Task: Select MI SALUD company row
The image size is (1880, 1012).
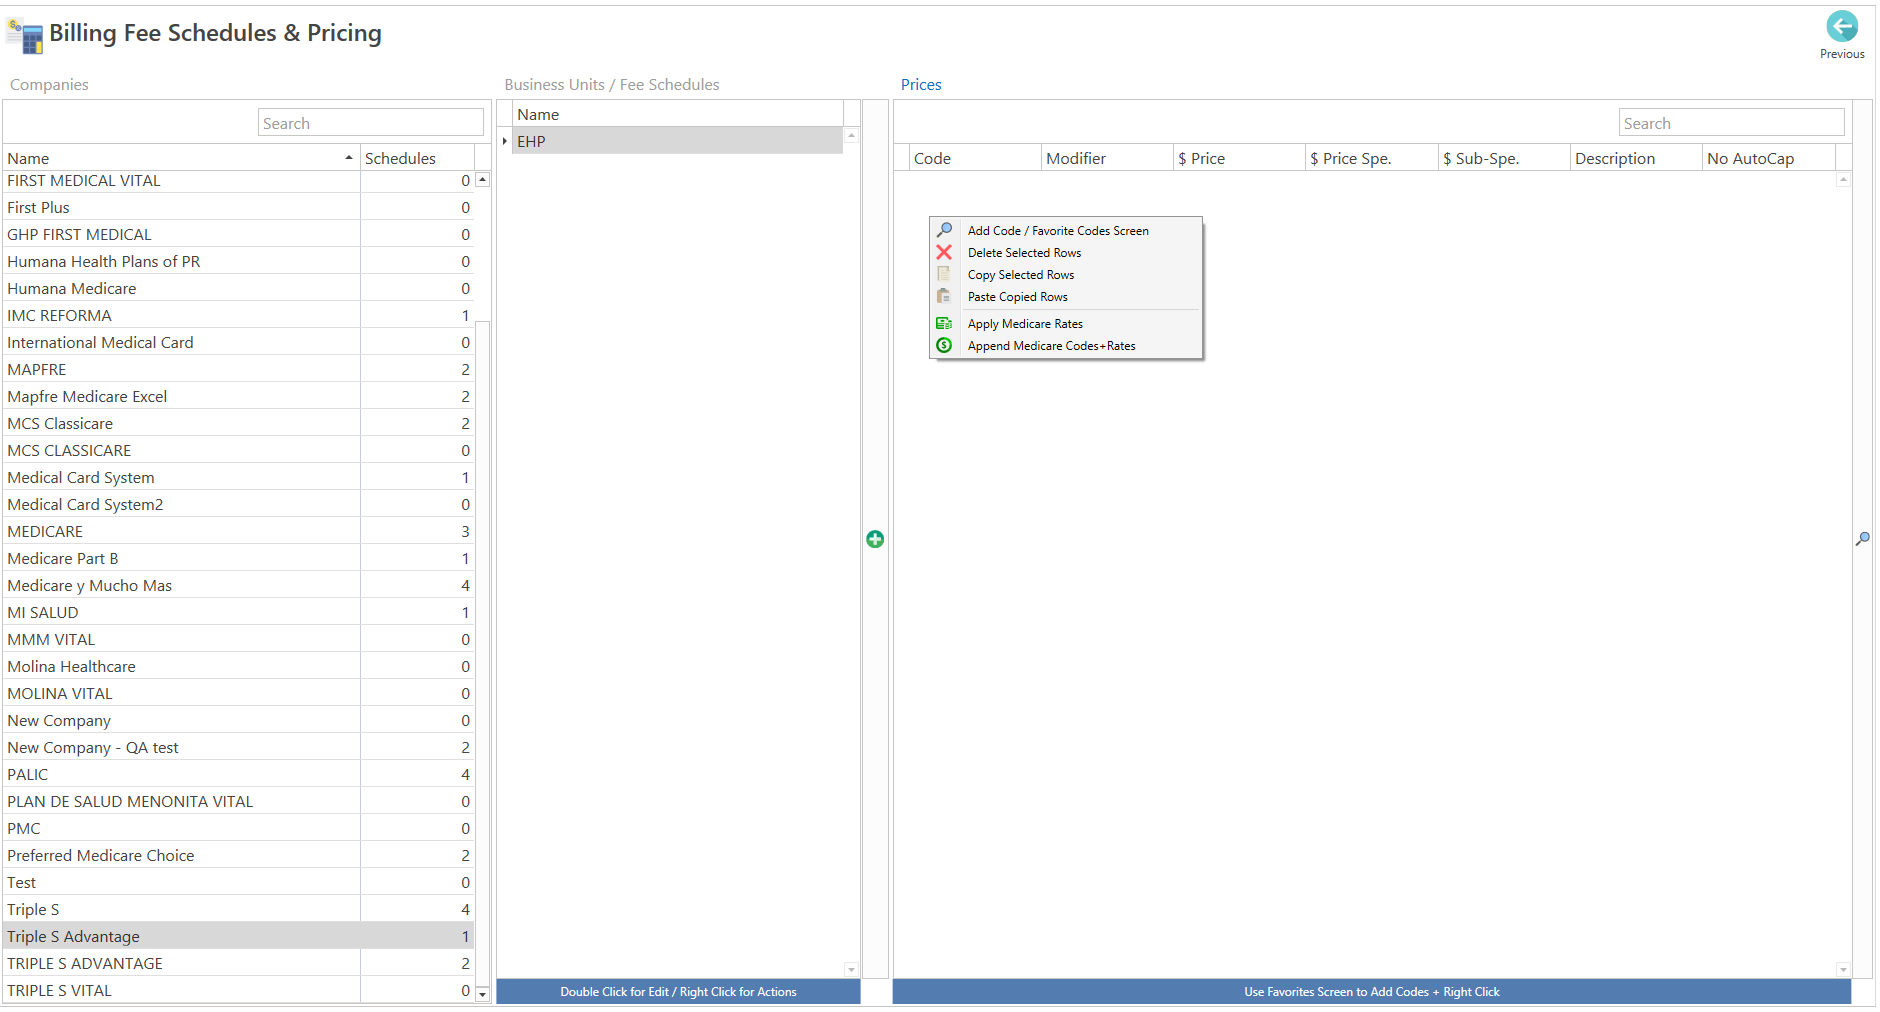Action: (x=238, y=612)
